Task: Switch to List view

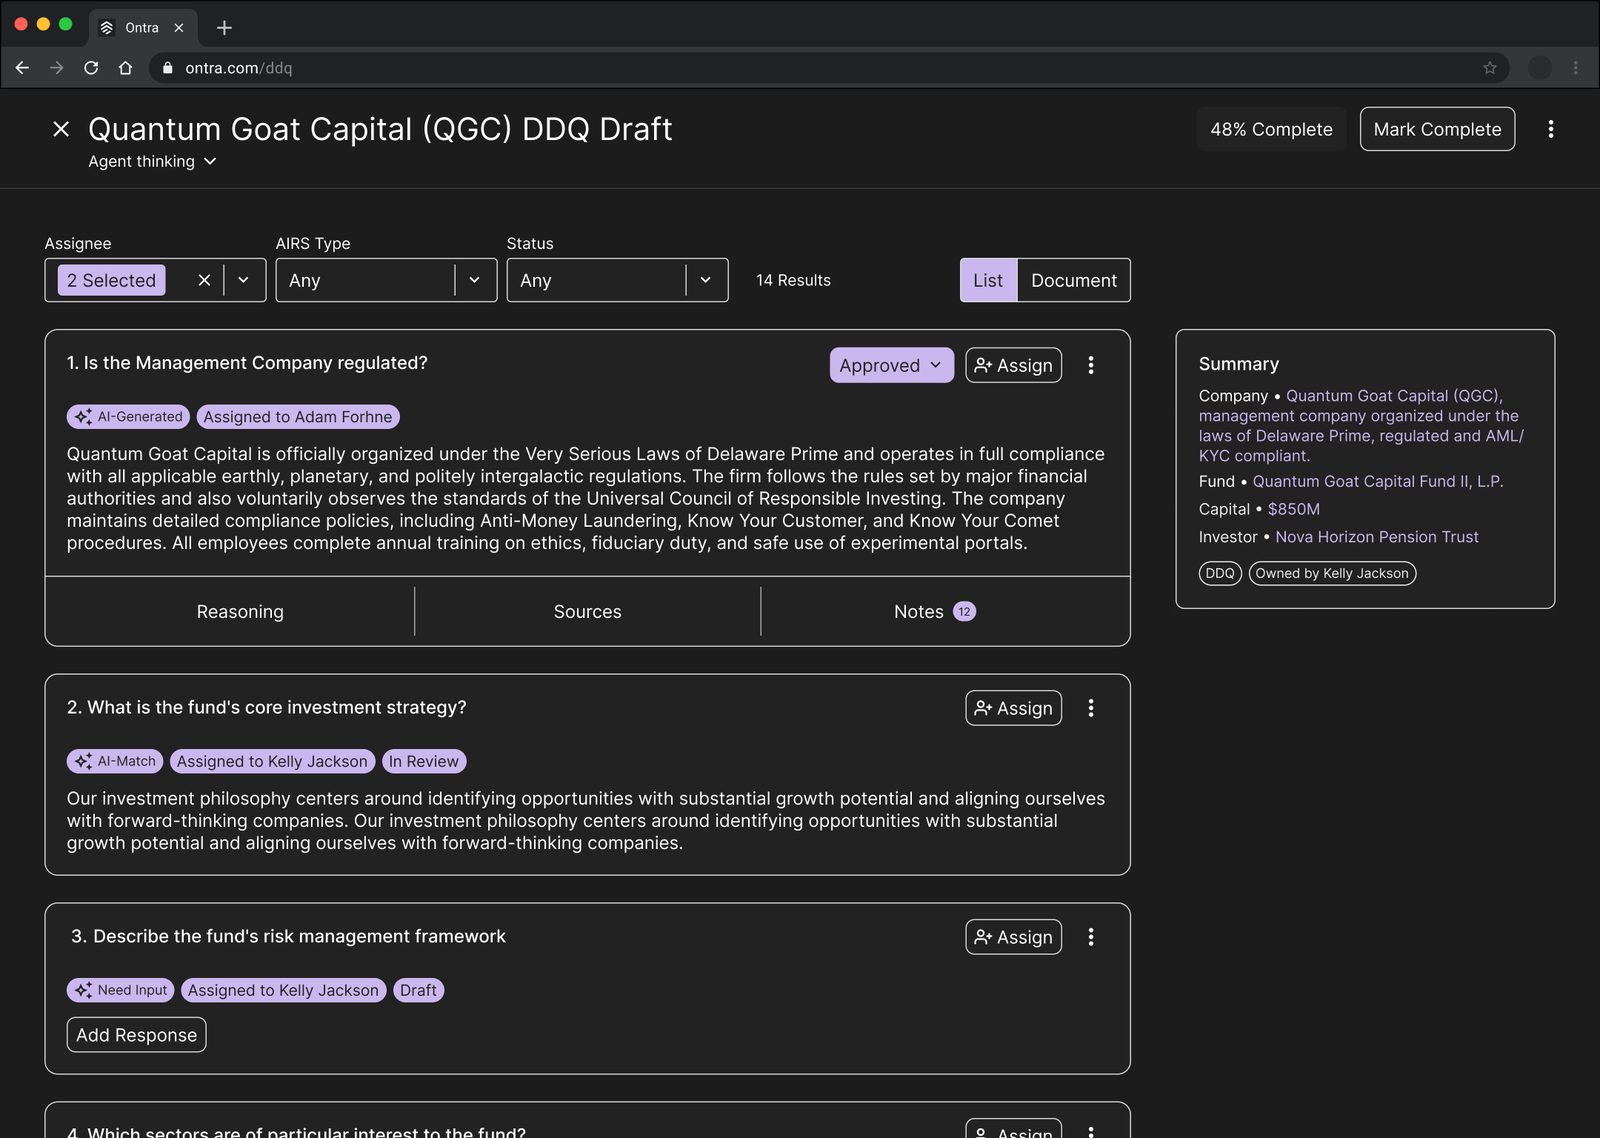Action: click(988, 280)
